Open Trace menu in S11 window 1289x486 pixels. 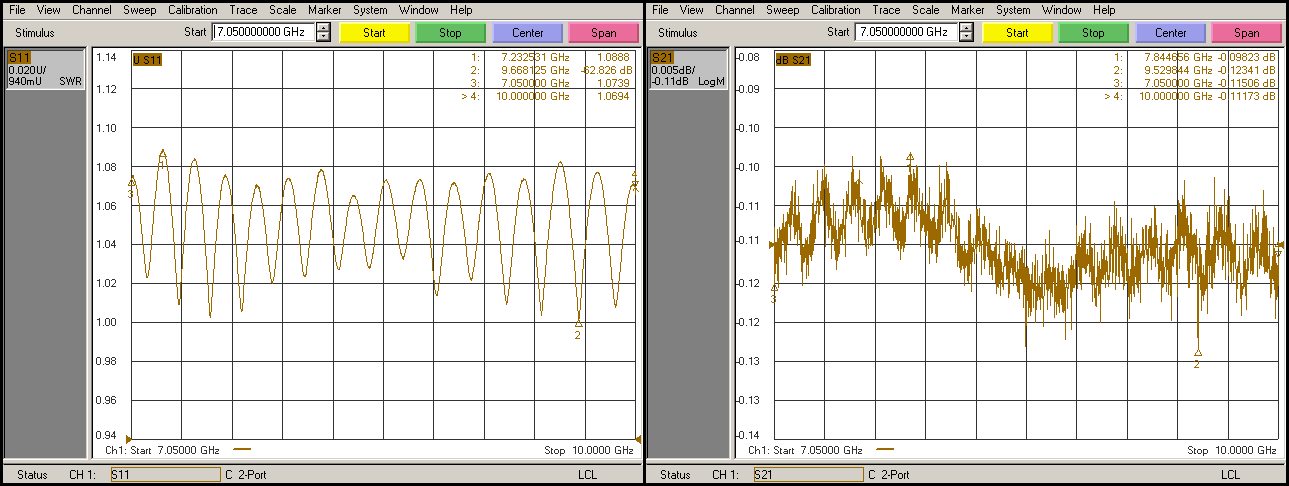243,10
